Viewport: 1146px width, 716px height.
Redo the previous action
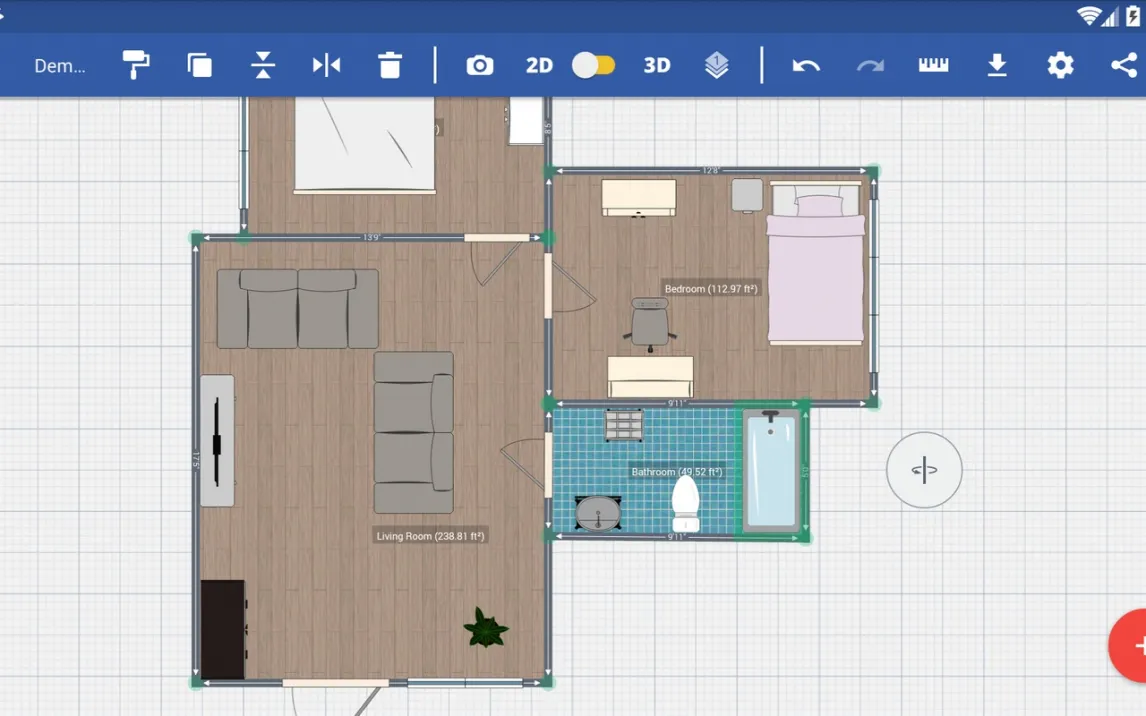pyautogui.click(x=870, y=65)
